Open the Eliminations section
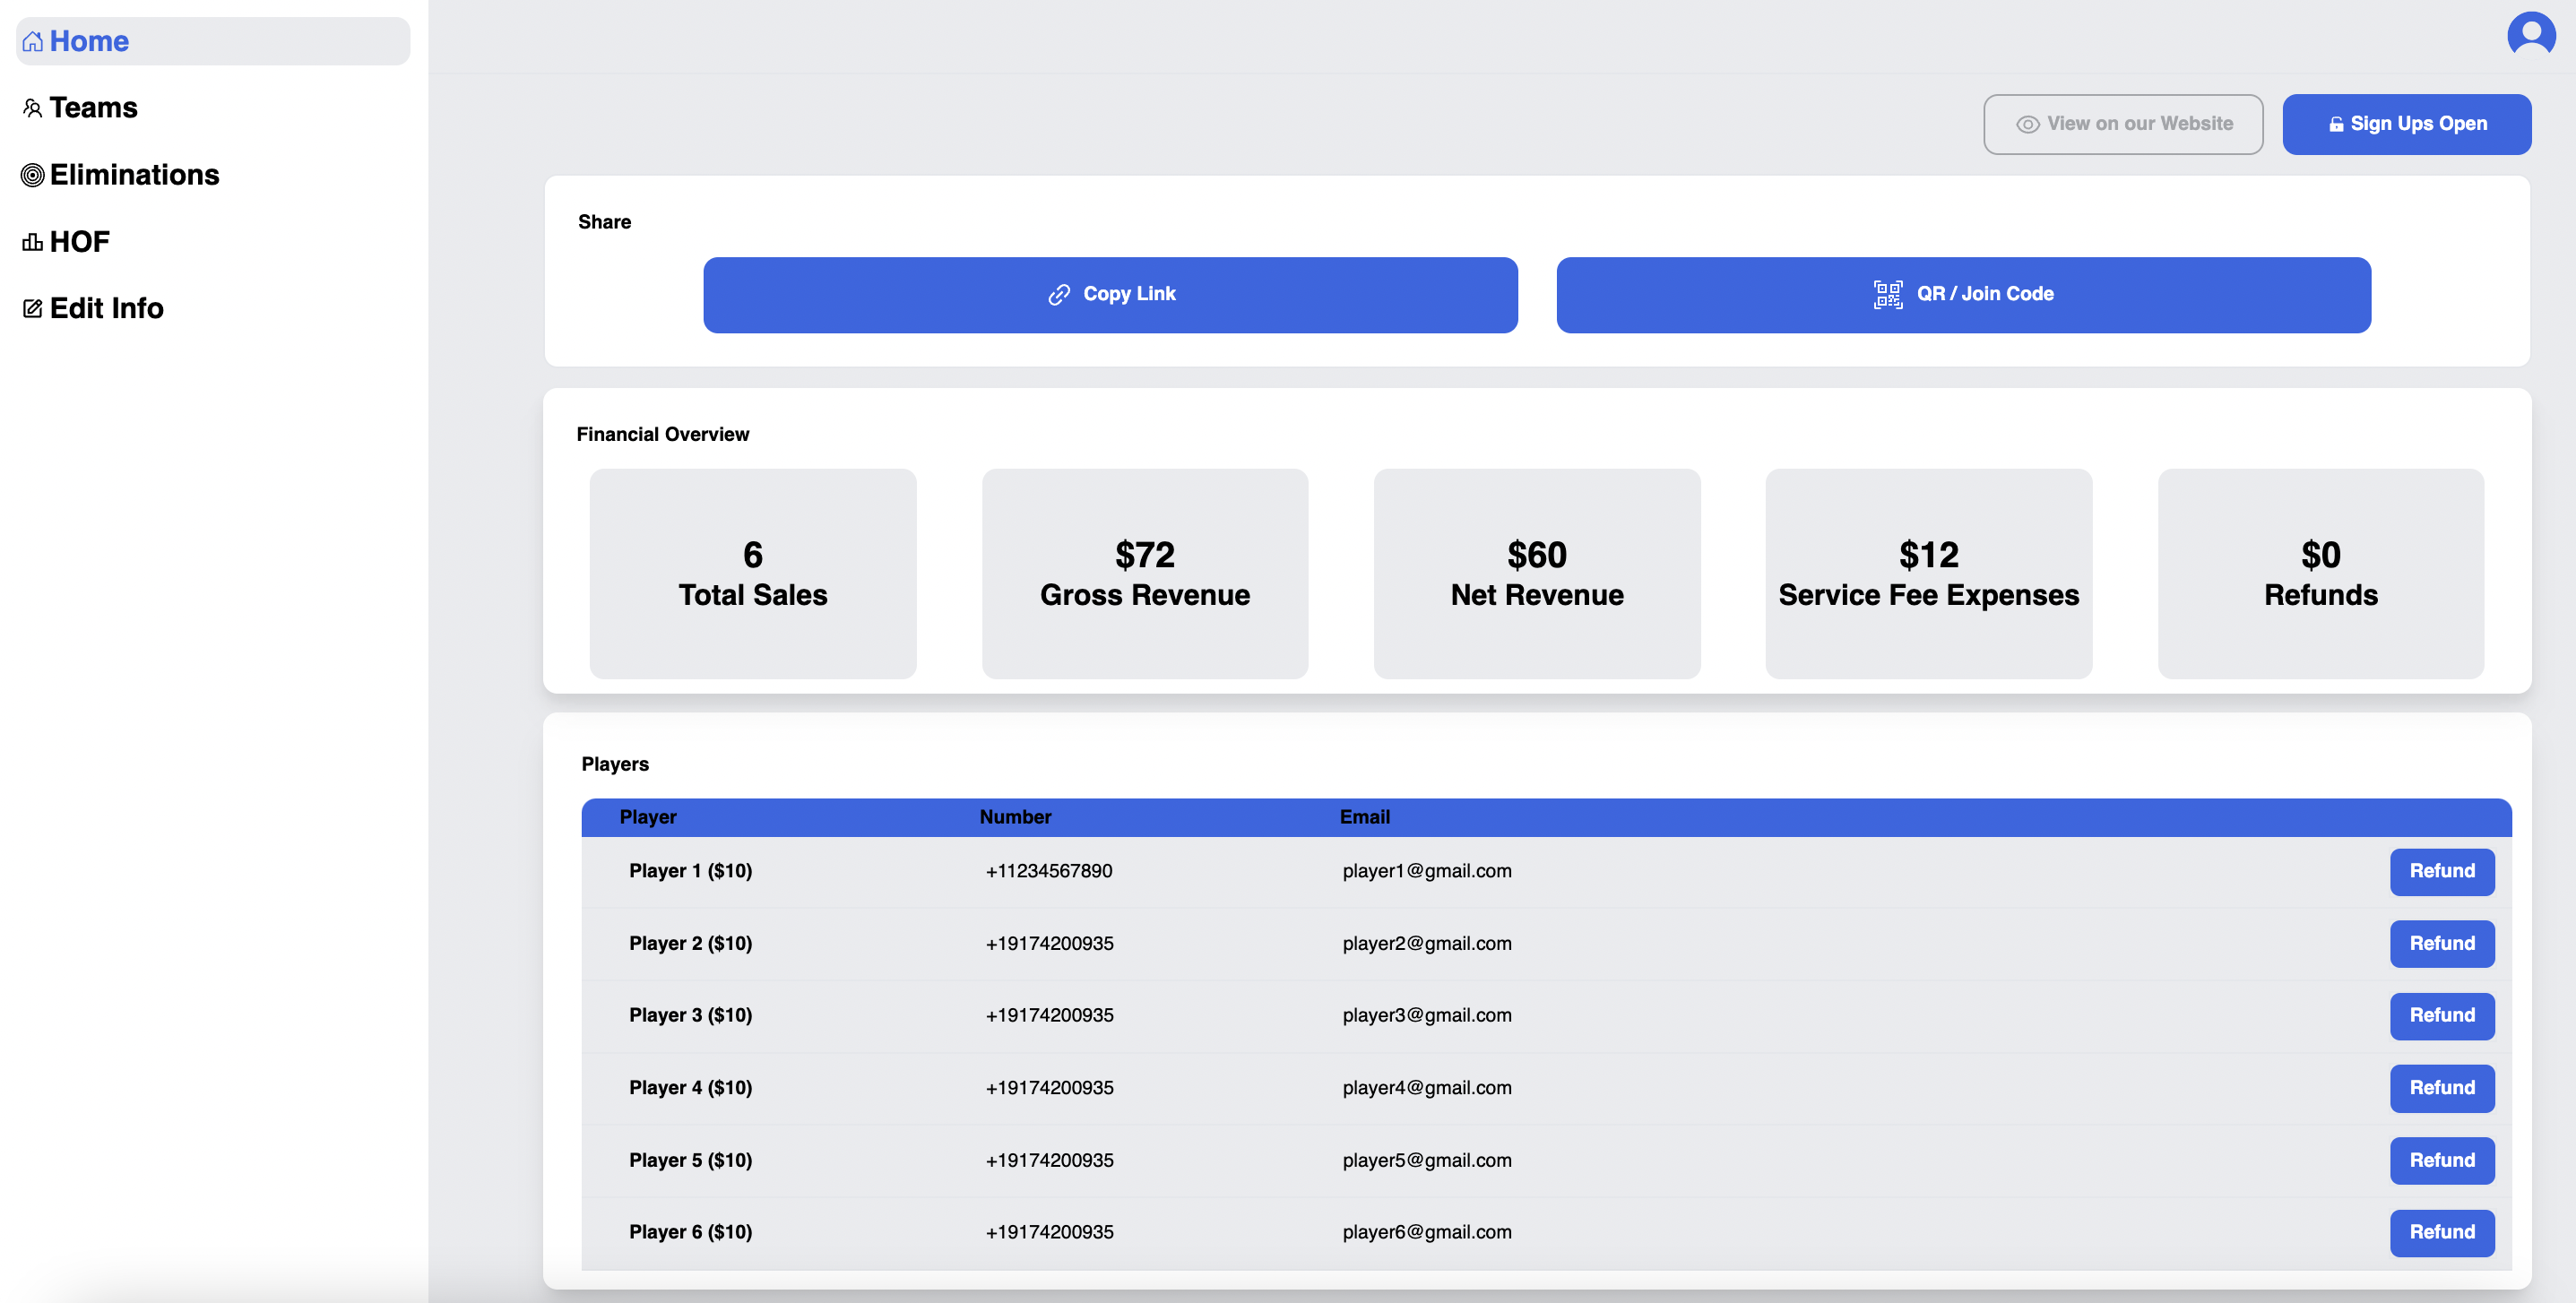Screen dimensions: 2576x1303 tap(120, 175)
